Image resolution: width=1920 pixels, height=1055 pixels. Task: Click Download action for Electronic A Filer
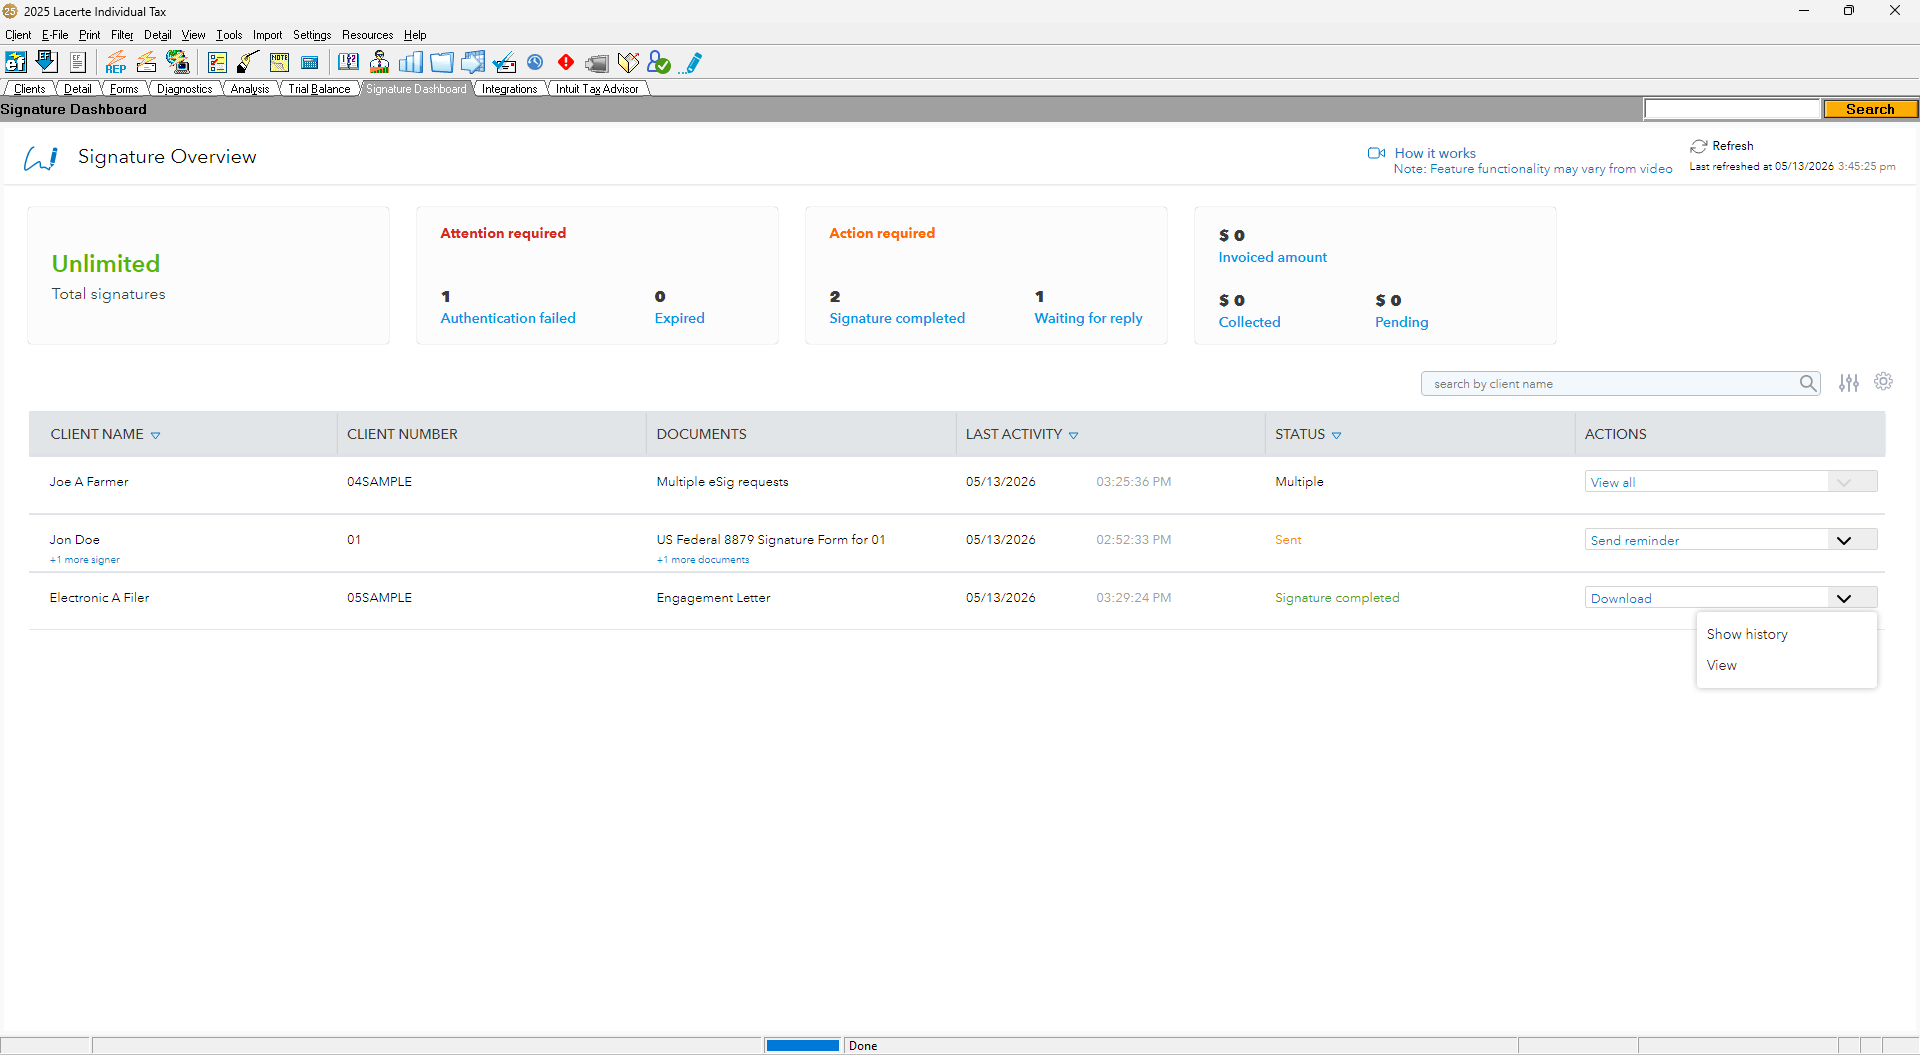pos(1621,598)
